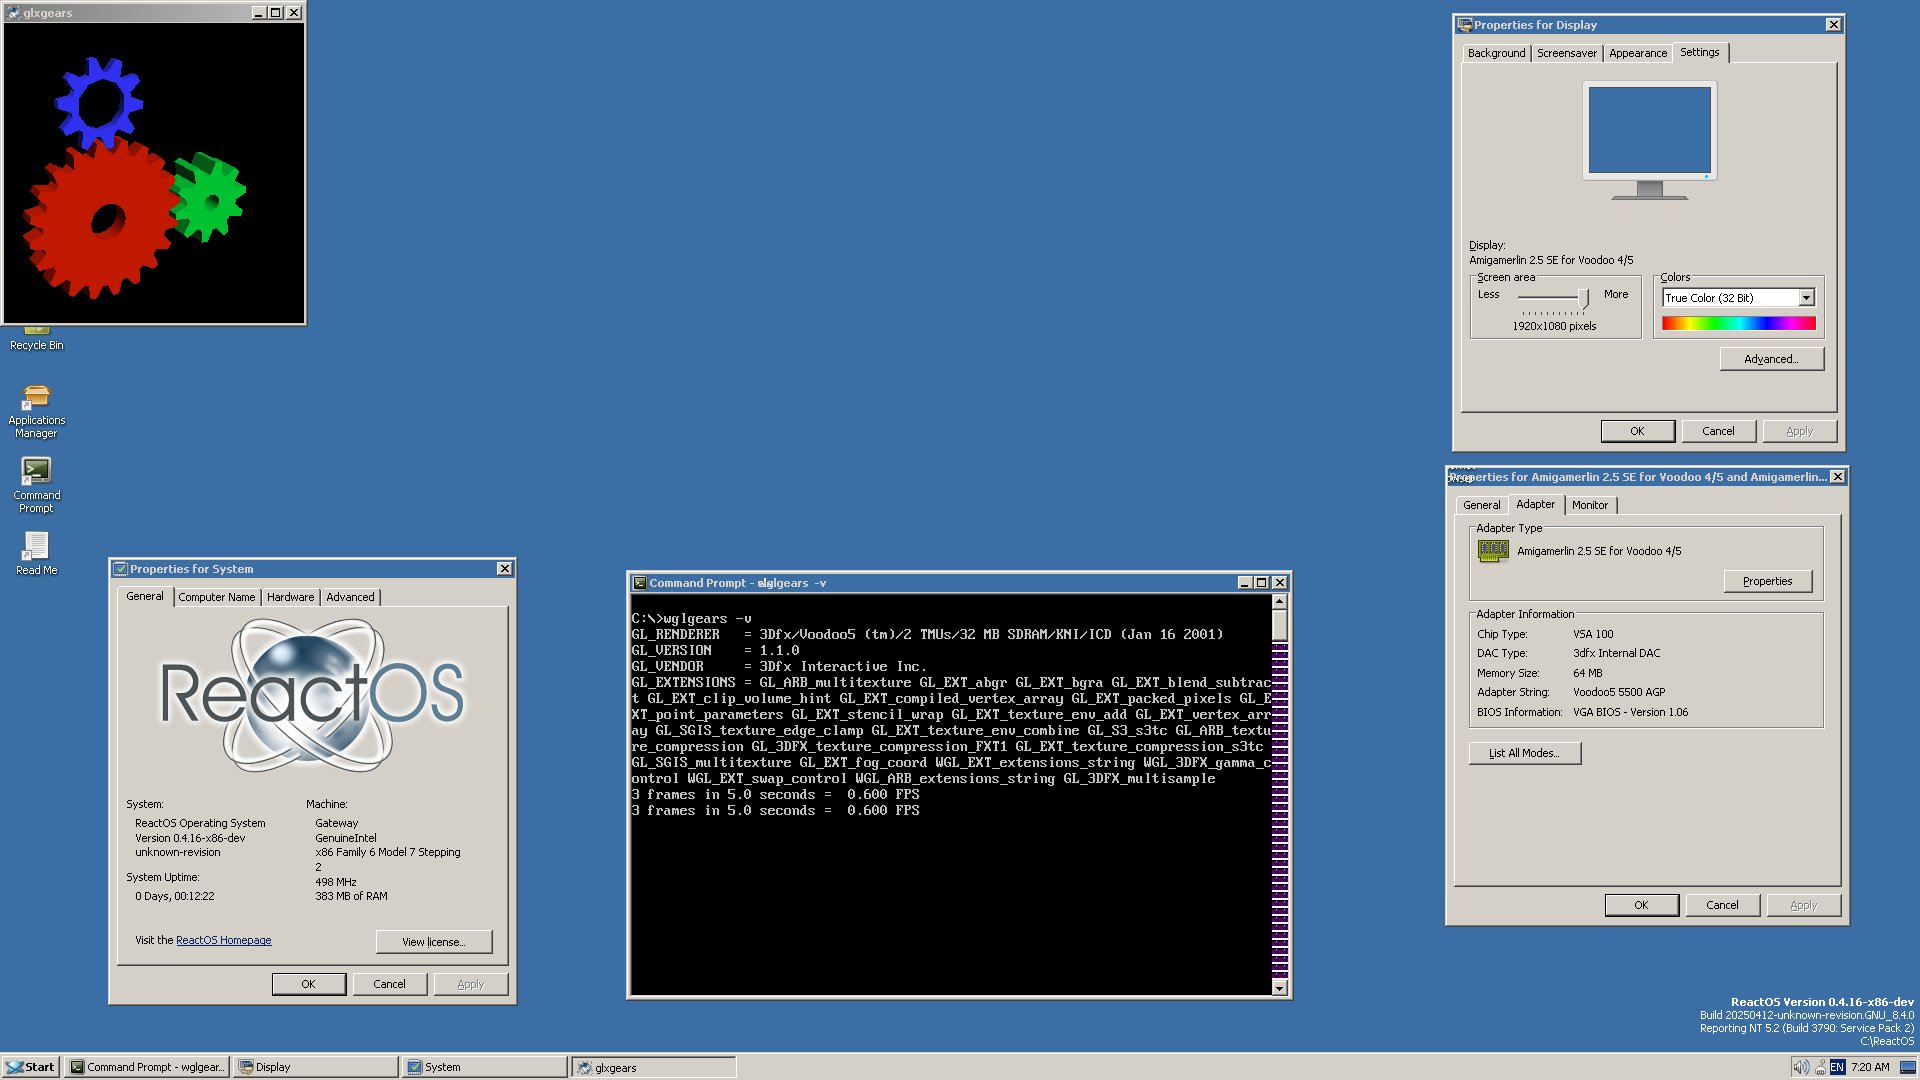Open the Applications Manager desktop icon
The height and width of the screenshot is (1080, 1920).
coord(36,397)
